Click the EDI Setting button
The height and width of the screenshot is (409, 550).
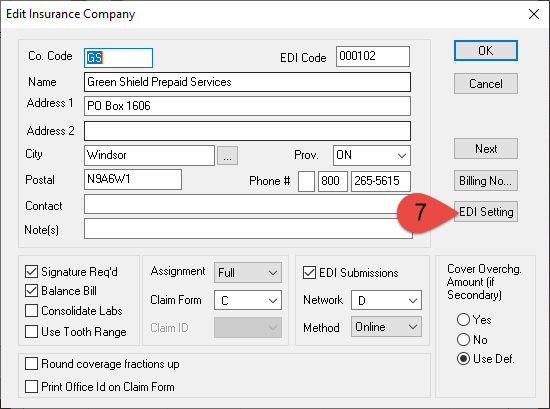point(485,212)
